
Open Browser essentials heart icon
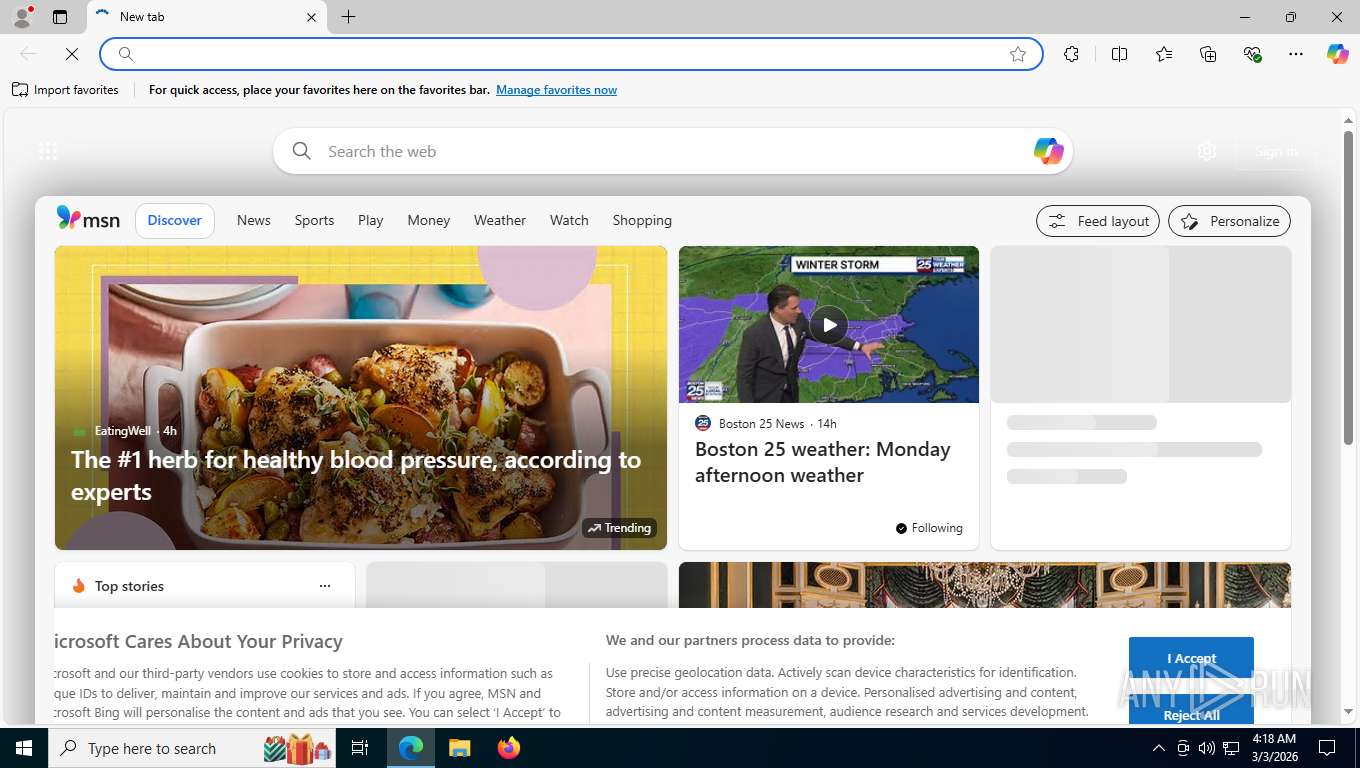click(1252, 54)
